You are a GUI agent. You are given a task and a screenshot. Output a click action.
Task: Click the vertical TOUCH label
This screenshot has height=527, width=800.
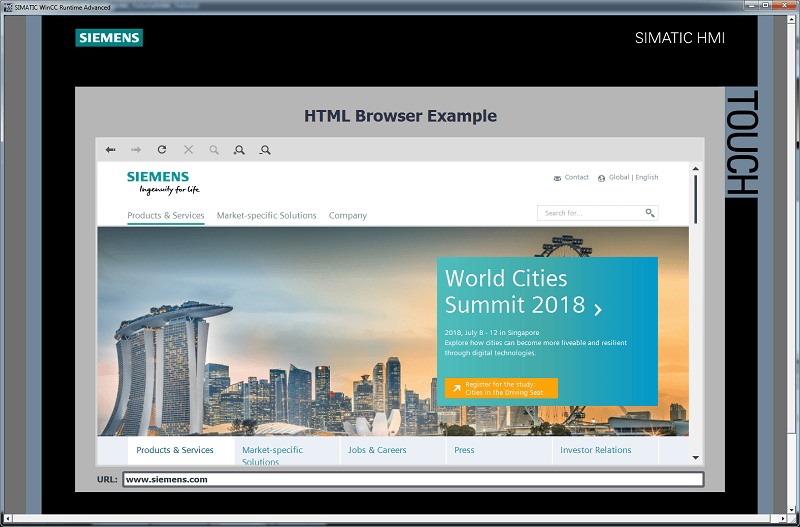pyautogui.click(x=741, y=142)
